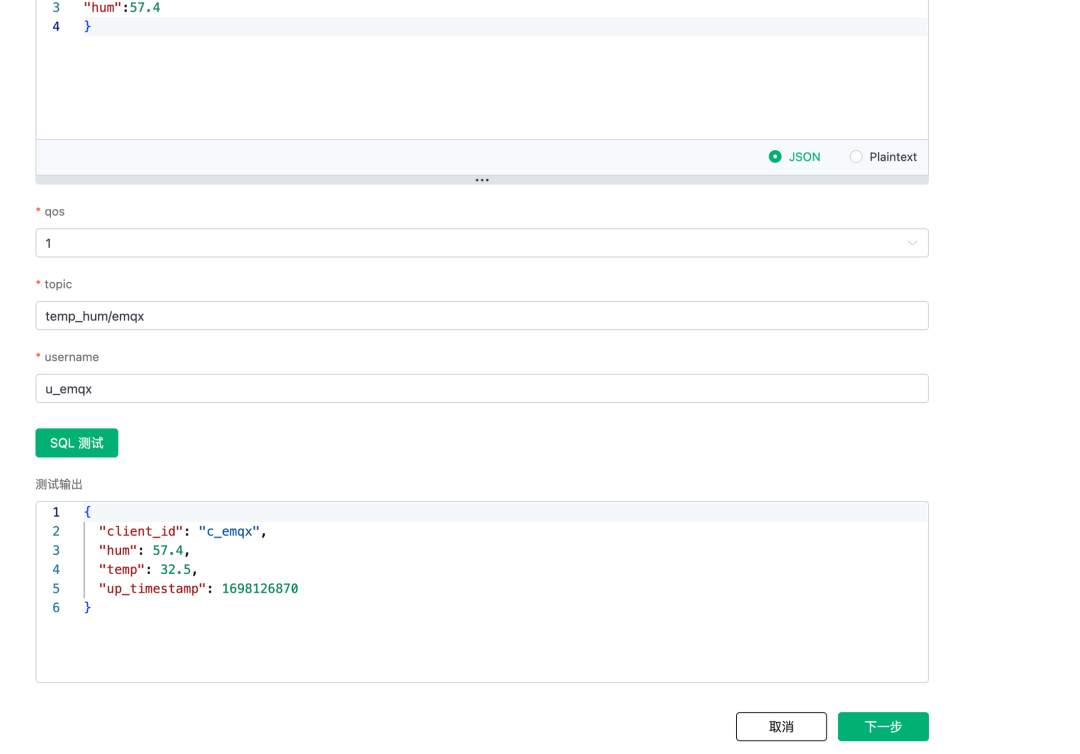Proceed with the 下一步 button
The image size is (1080, 754).
(883, 727)
